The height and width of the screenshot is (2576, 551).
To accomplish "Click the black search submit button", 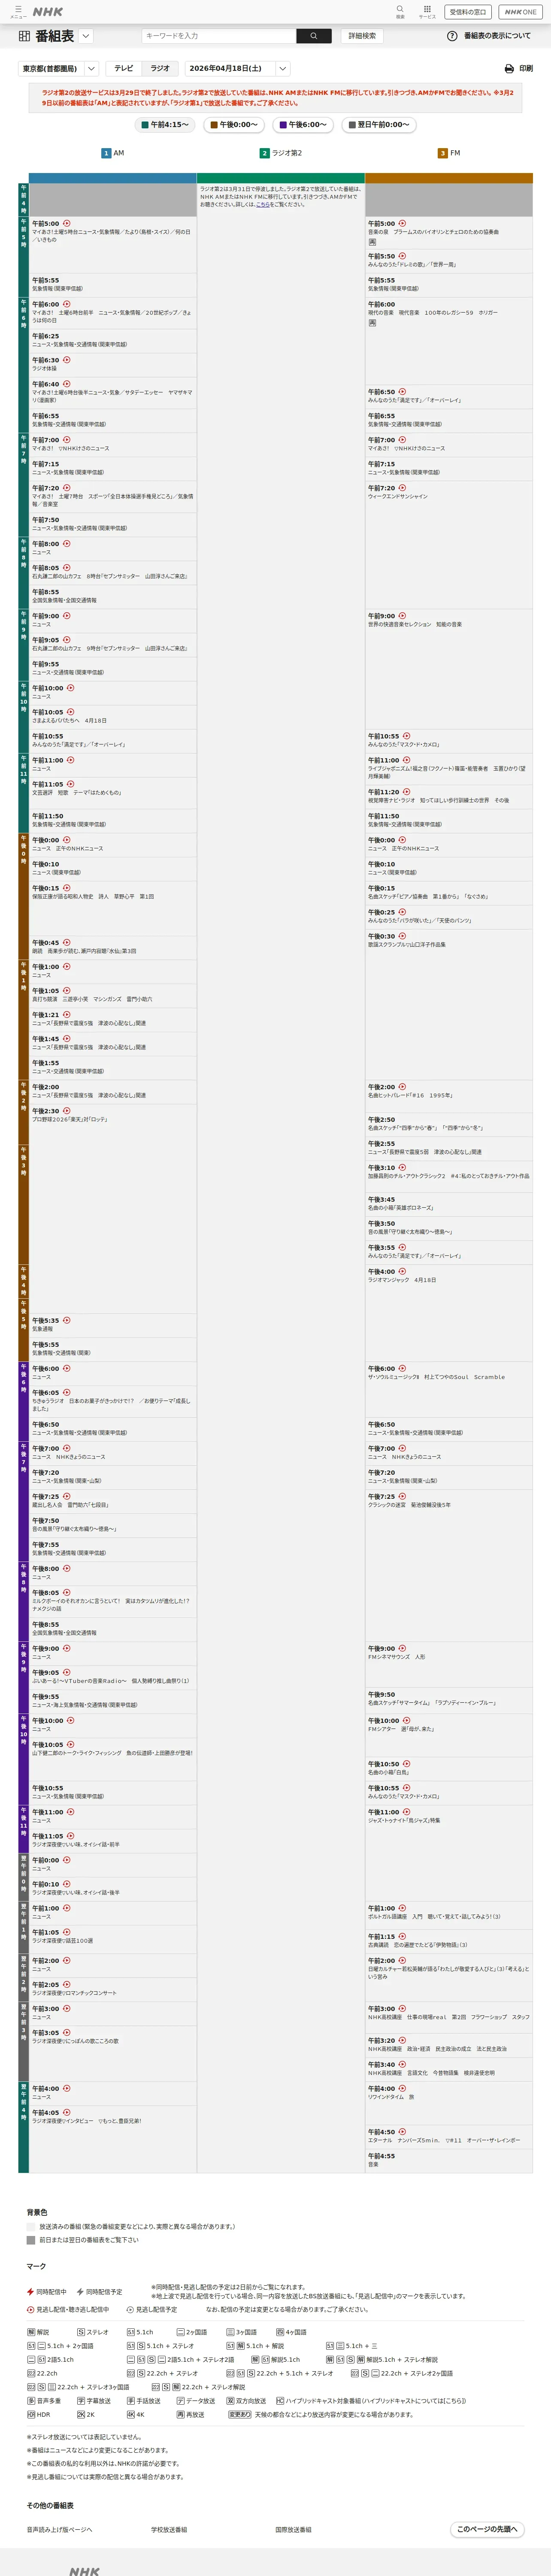I will pos(314,36).
